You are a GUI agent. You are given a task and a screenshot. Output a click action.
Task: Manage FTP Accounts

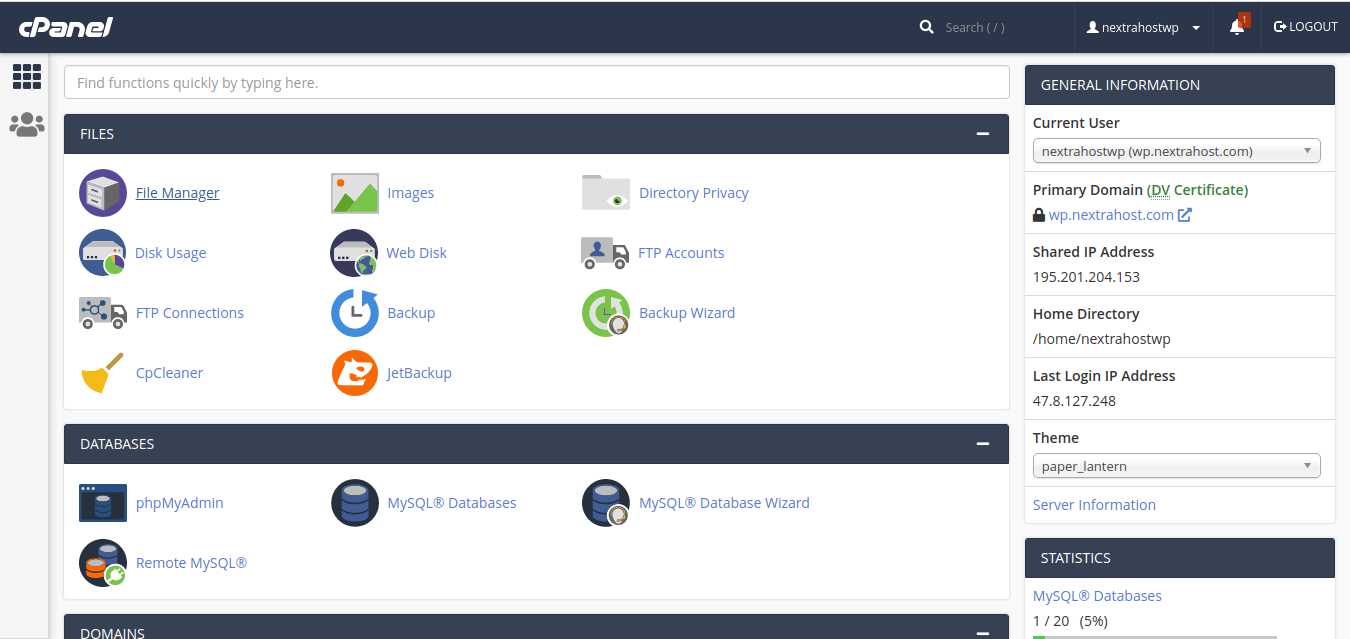point(681,252)
